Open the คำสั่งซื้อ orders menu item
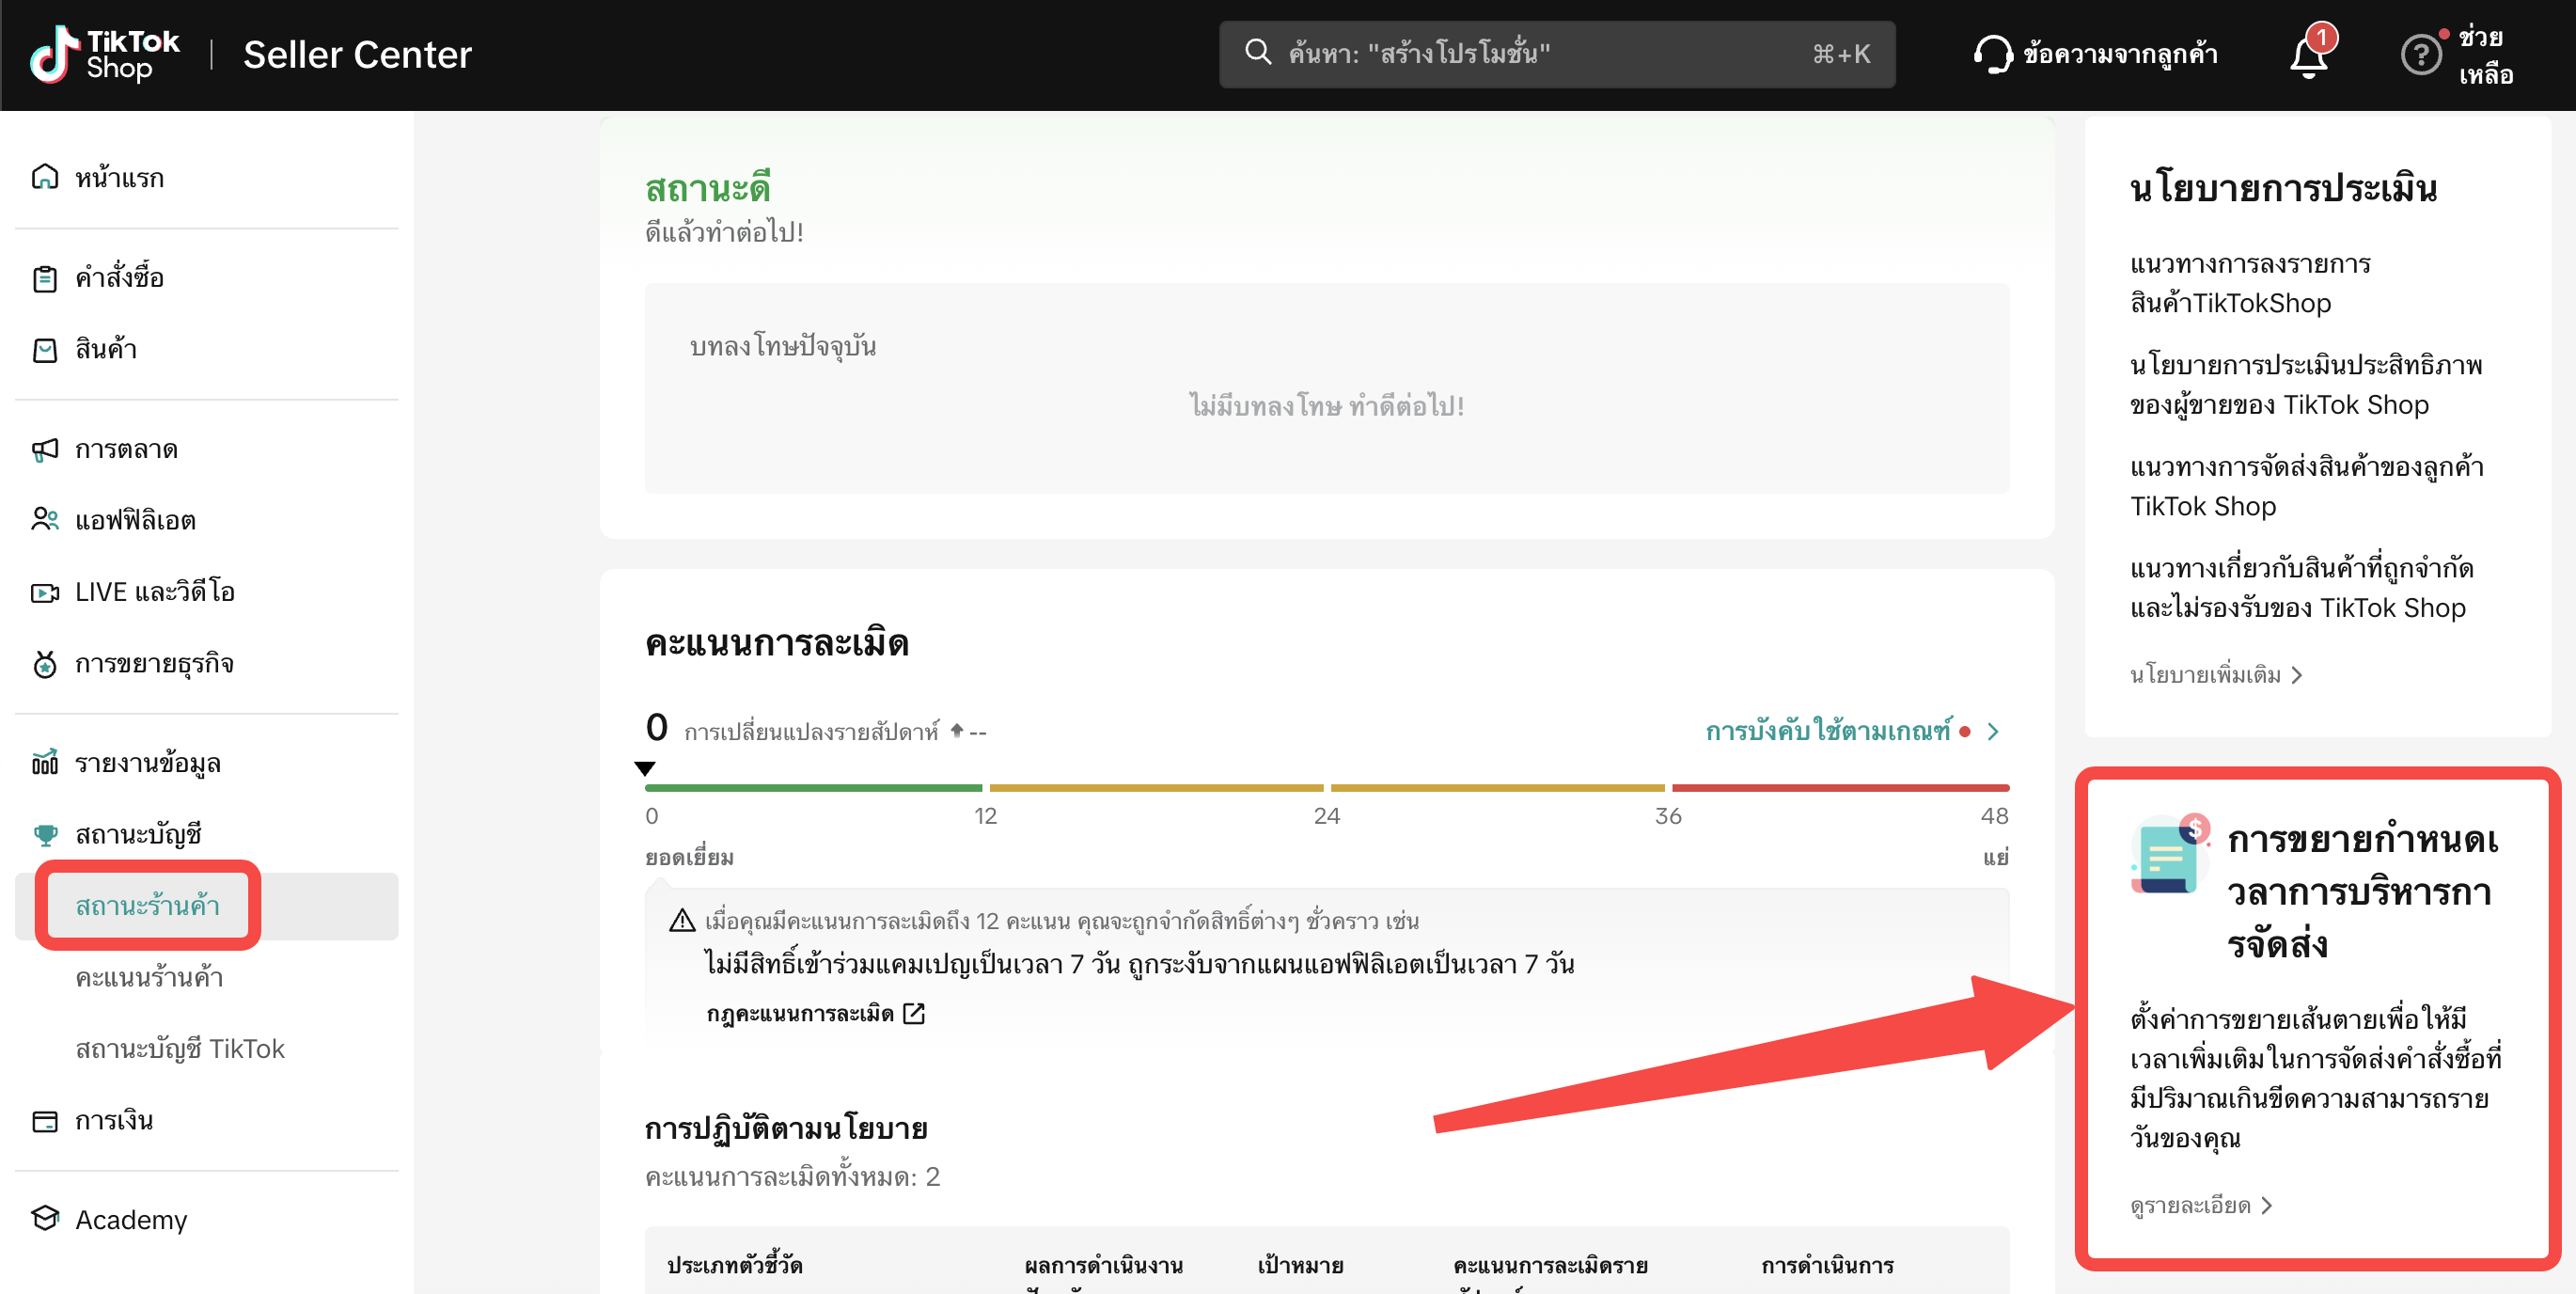This screenshot has height=1294, width=2576. coord(119,277)
